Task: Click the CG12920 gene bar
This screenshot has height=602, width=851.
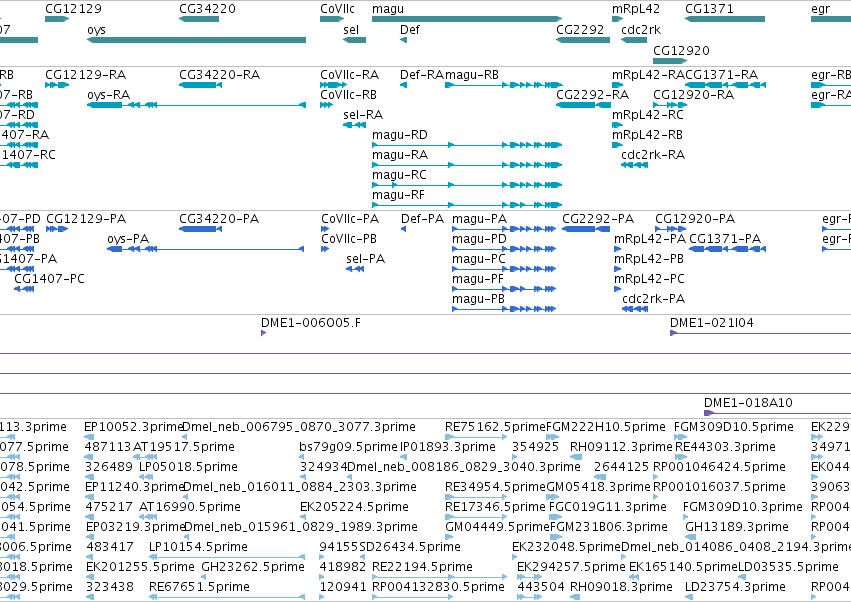Action: pyautogui.click(x=670, y=61)
